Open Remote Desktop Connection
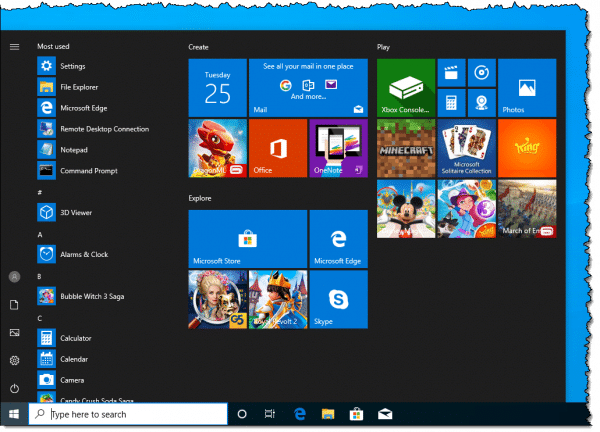 (x=93, y=129)
